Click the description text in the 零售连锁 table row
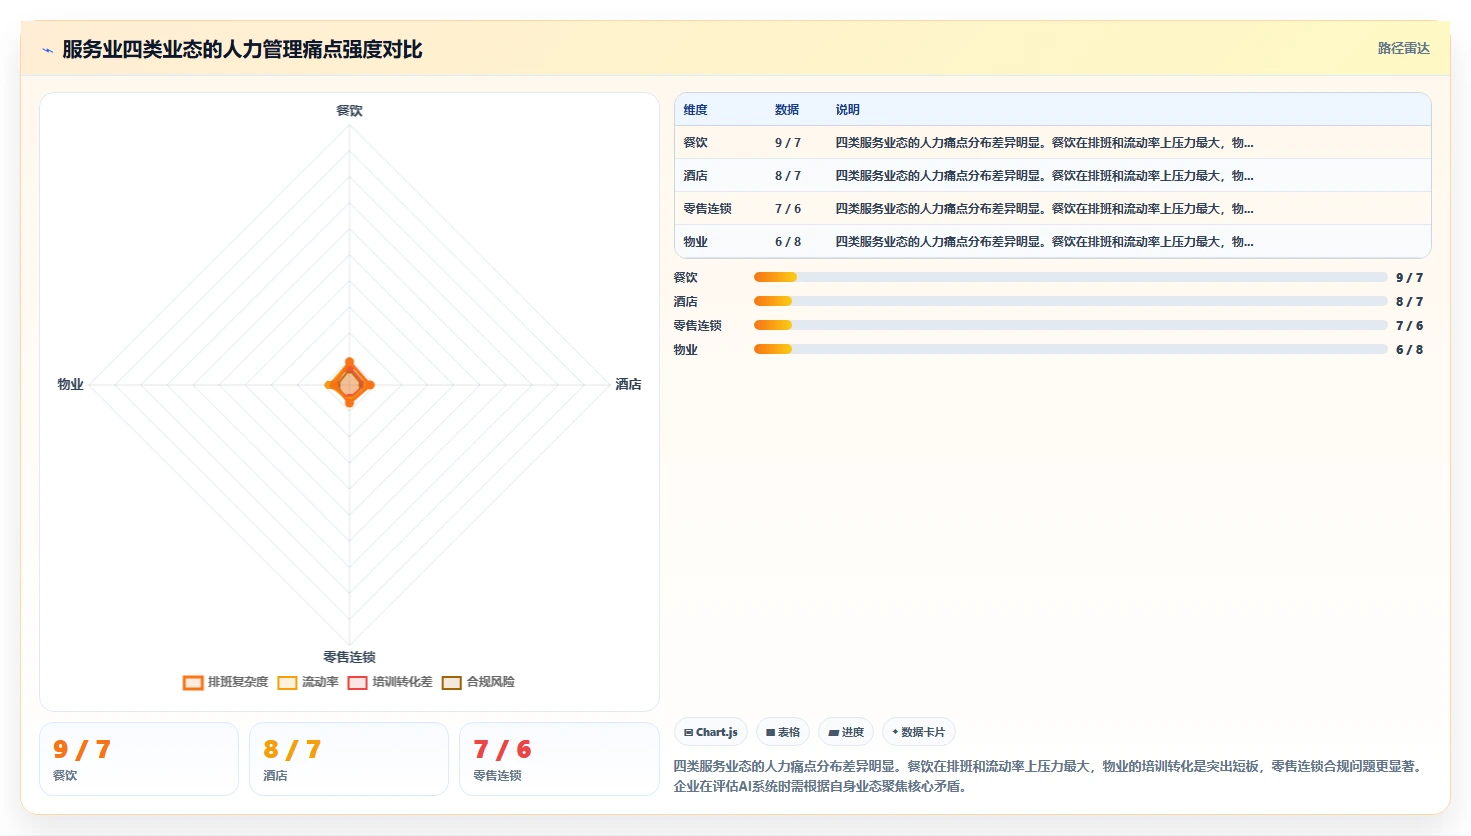This screenshot has height=836, width=1471. point(1044,209)
